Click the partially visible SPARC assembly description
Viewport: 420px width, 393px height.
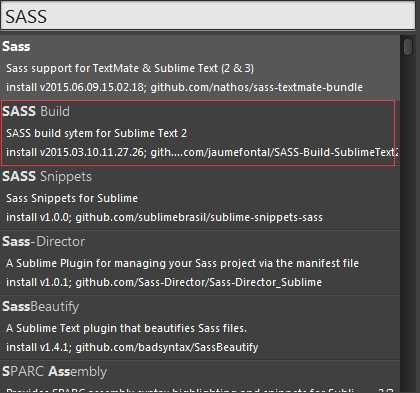pyautogui.click(x=200, y=390)
